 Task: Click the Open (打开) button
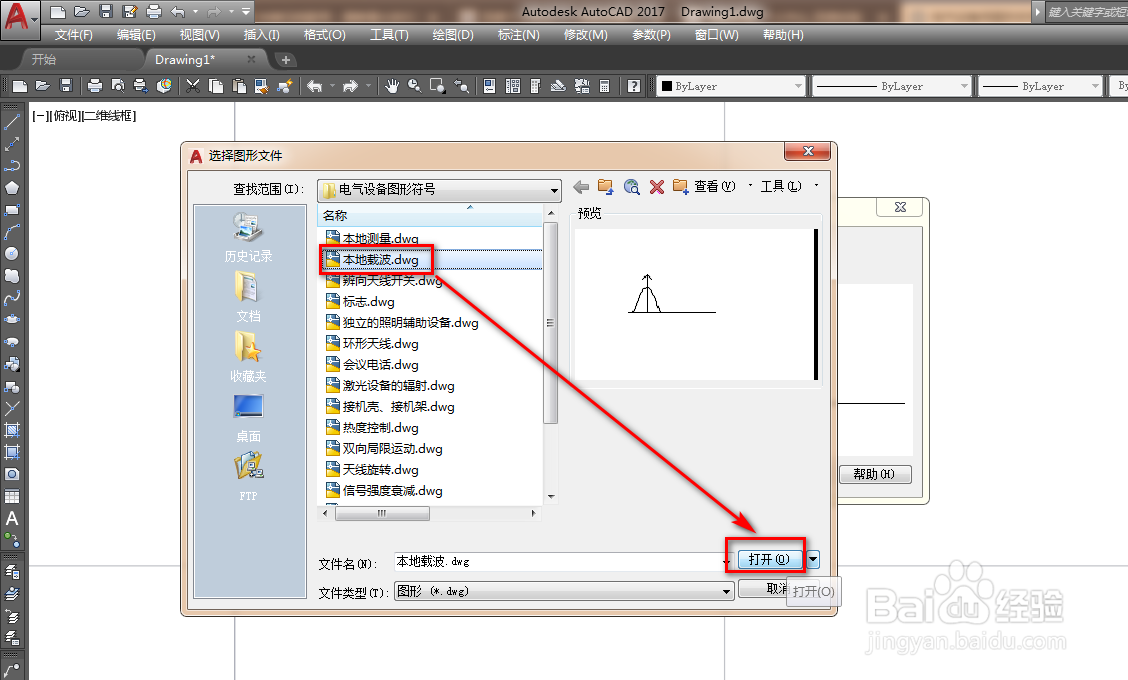(x=769, y=559)
